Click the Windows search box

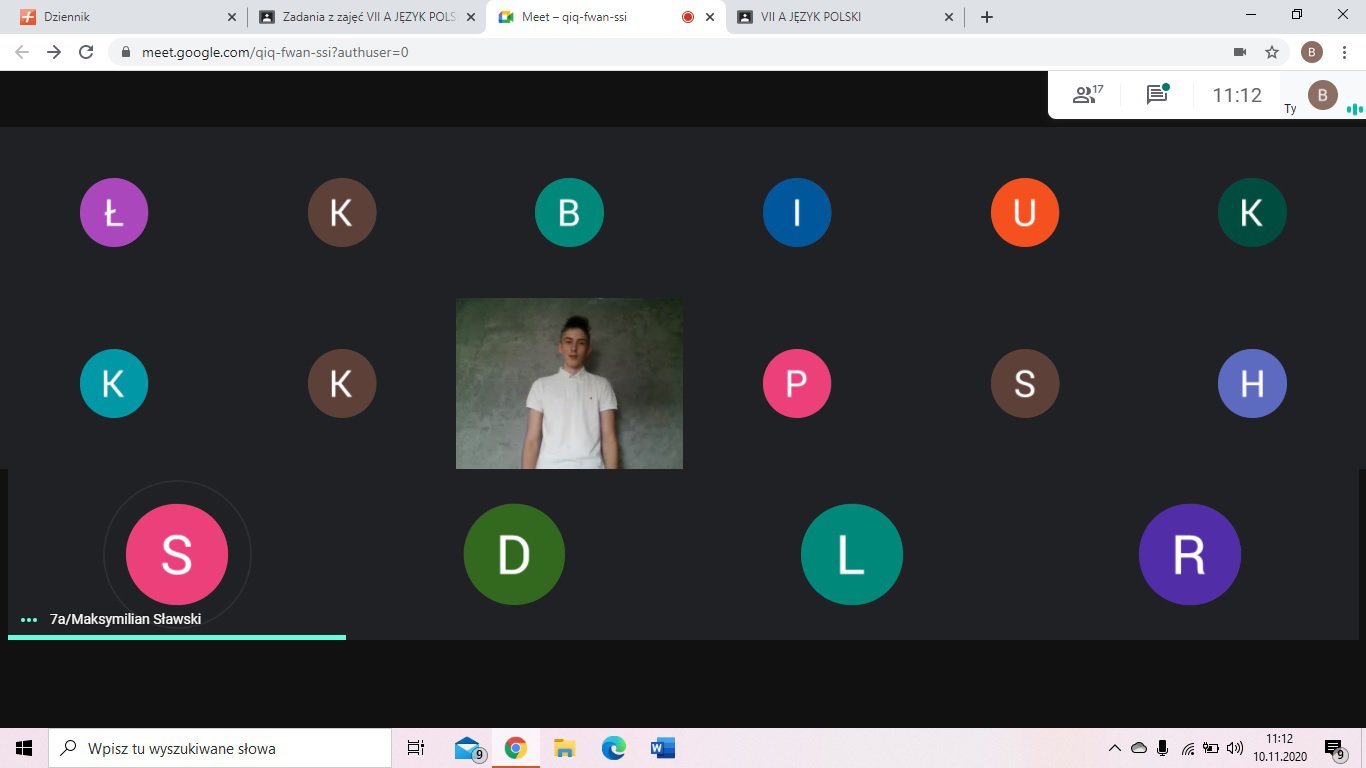[x=220, y=748]
